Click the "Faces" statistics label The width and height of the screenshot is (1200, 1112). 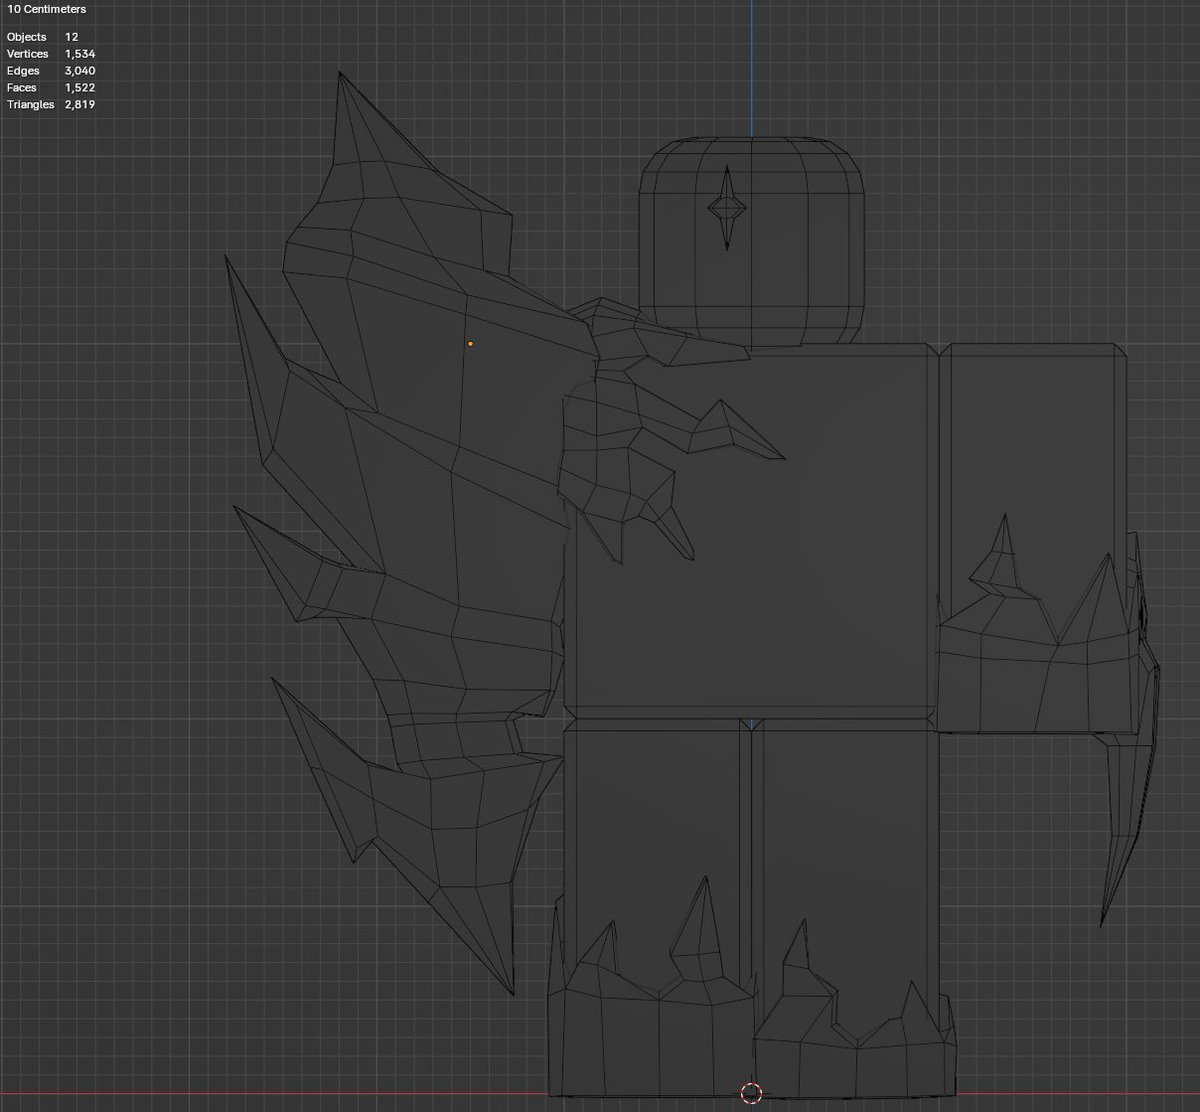pyautogui.click(x=21, y=88)
